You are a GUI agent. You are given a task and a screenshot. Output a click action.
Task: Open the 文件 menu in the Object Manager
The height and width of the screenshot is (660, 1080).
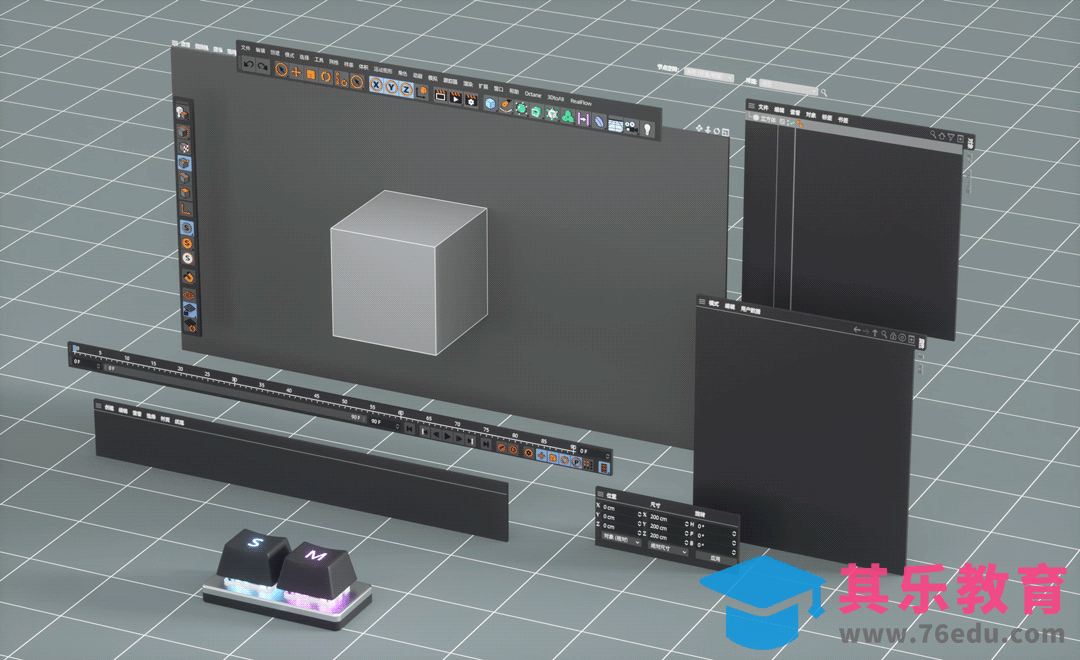(x=763, y=107)
